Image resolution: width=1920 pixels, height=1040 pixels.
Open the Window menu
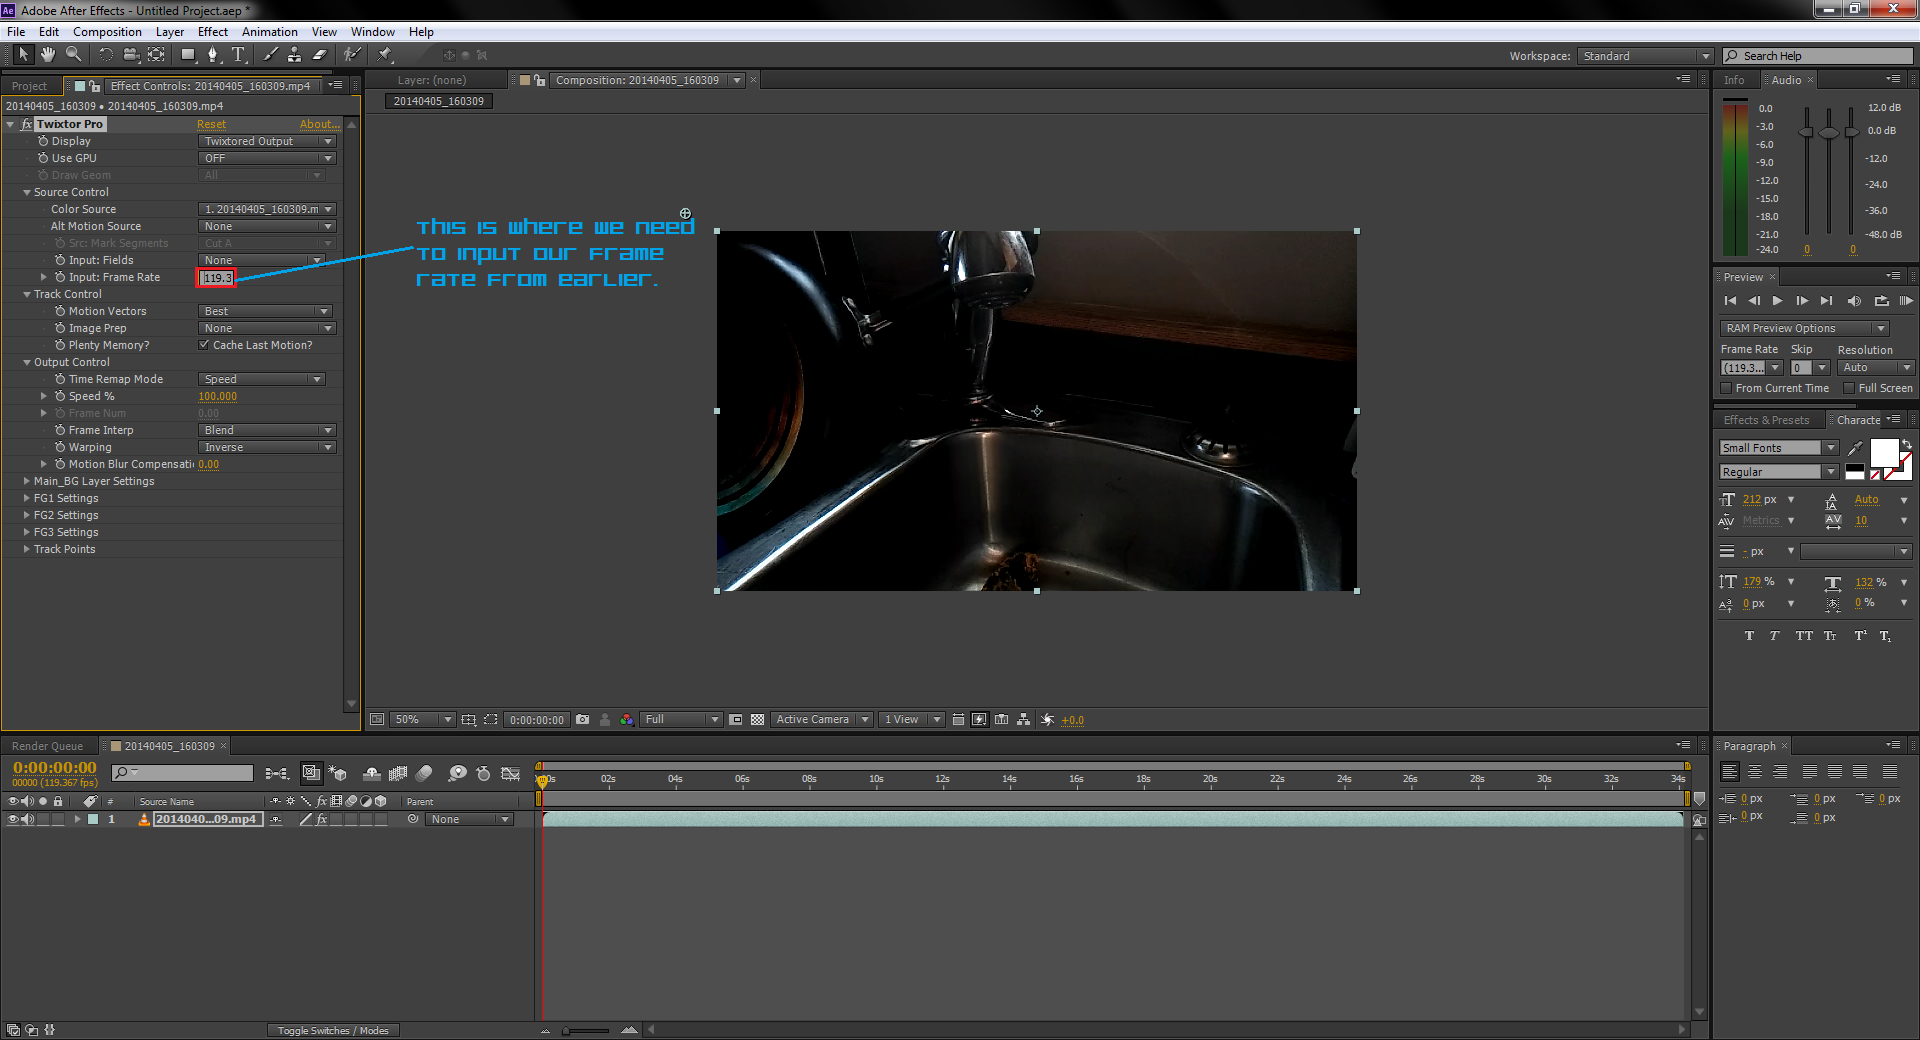pyautogui.click(x=373, y=32)
